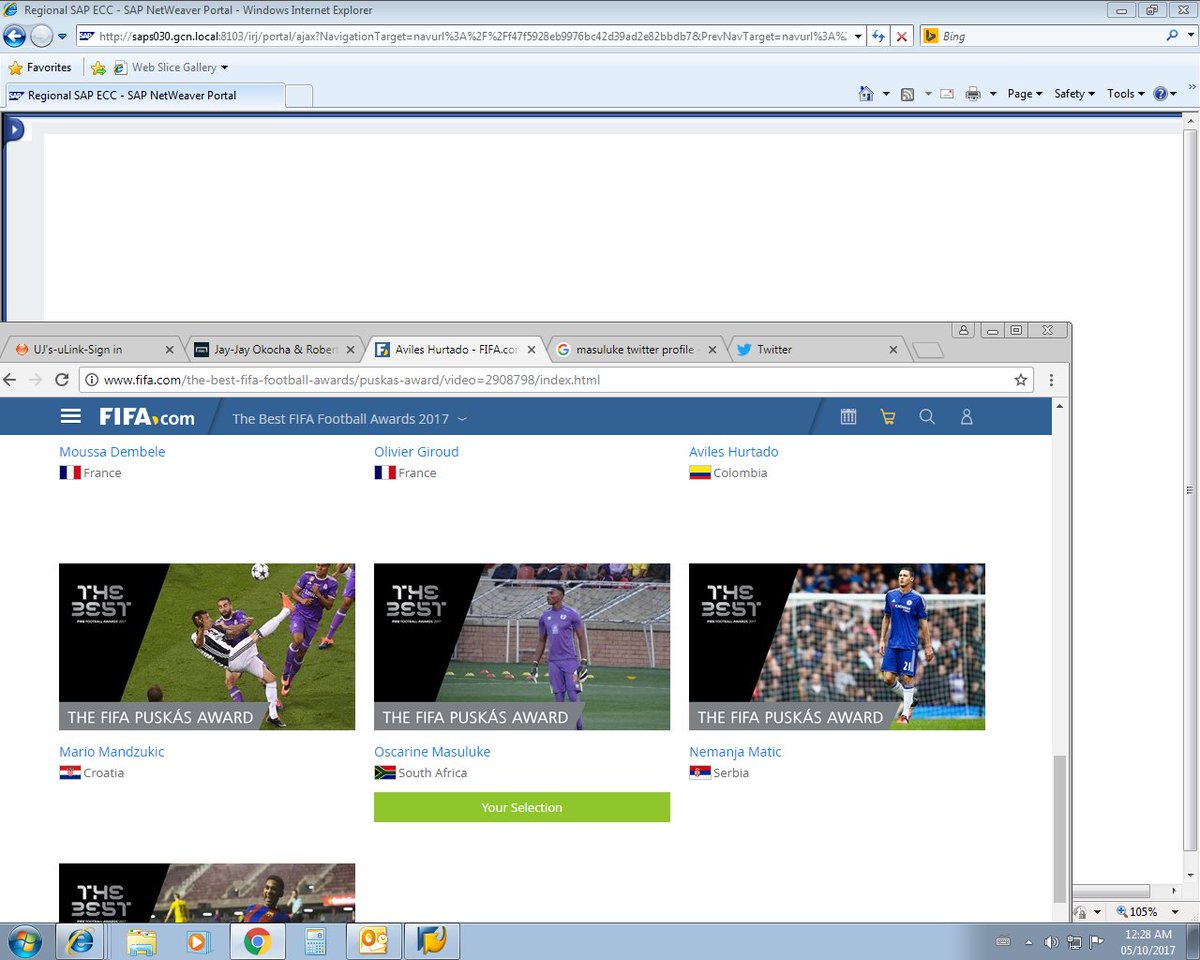Open Windows Start button
The image size is (1200, 960).
pos(24,942)
